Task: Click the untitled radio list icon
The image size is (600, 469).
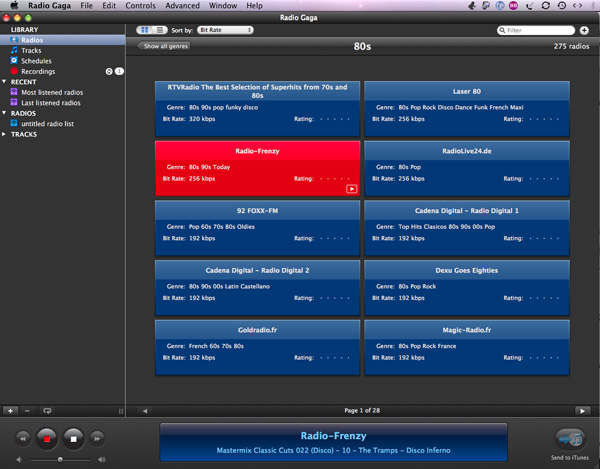Action: point(14,123)
